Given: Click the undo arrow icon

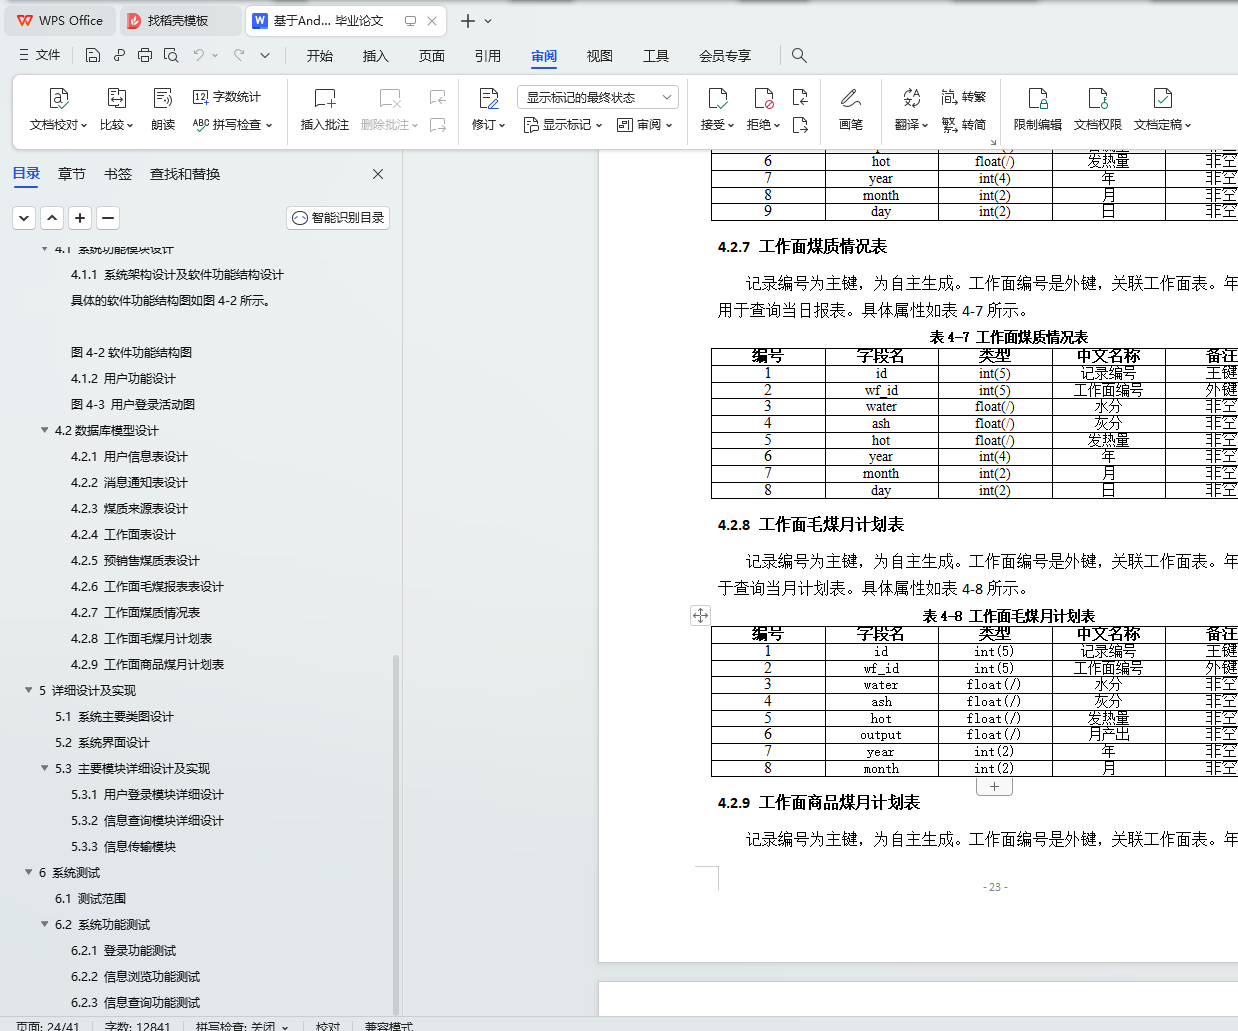Looking at the screenshot, I should (x=199, y=55).
